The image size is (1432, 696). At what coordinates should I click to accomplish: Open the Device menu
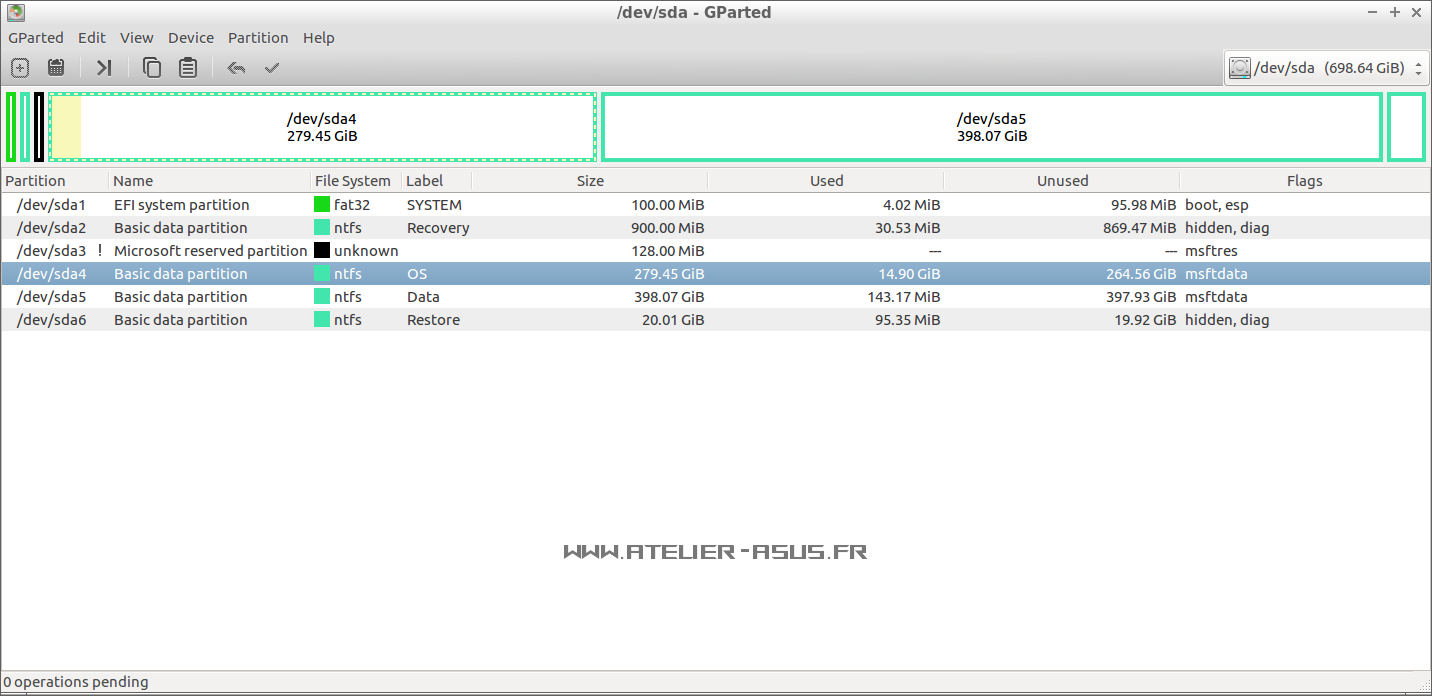click(x=190, y=38)
